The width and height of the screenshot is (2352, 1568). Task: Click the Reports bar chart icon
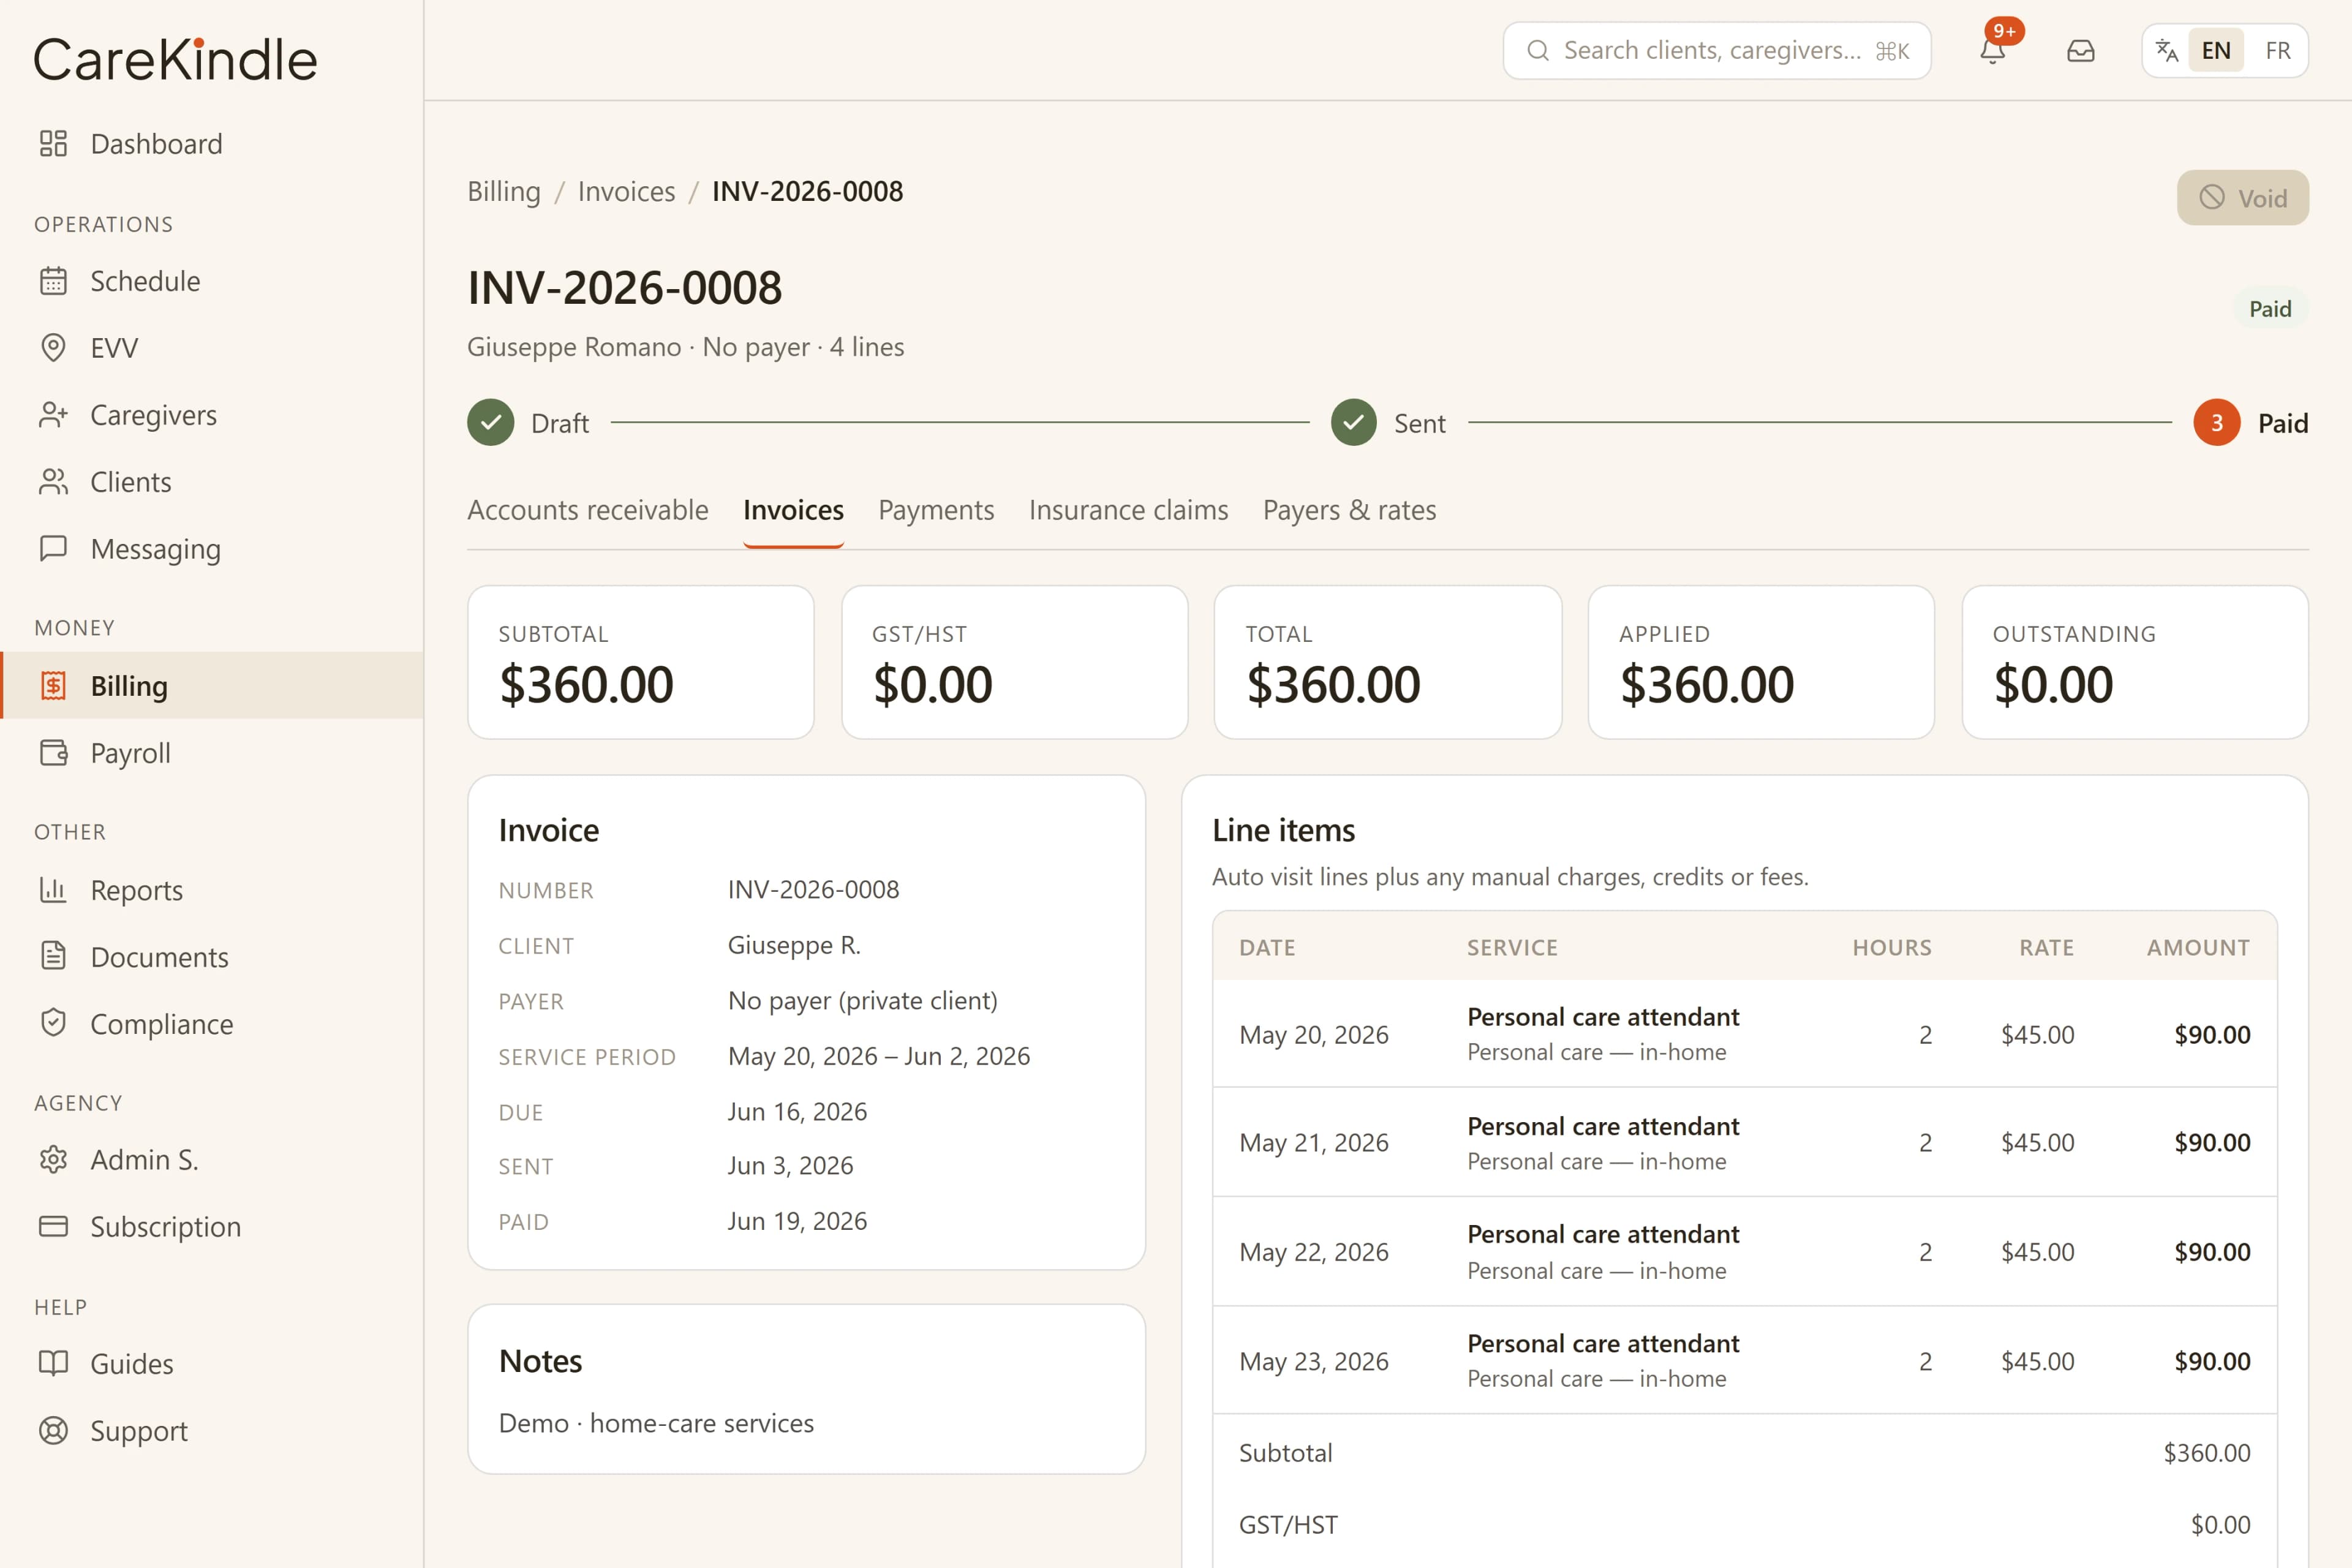pos(53,890)
